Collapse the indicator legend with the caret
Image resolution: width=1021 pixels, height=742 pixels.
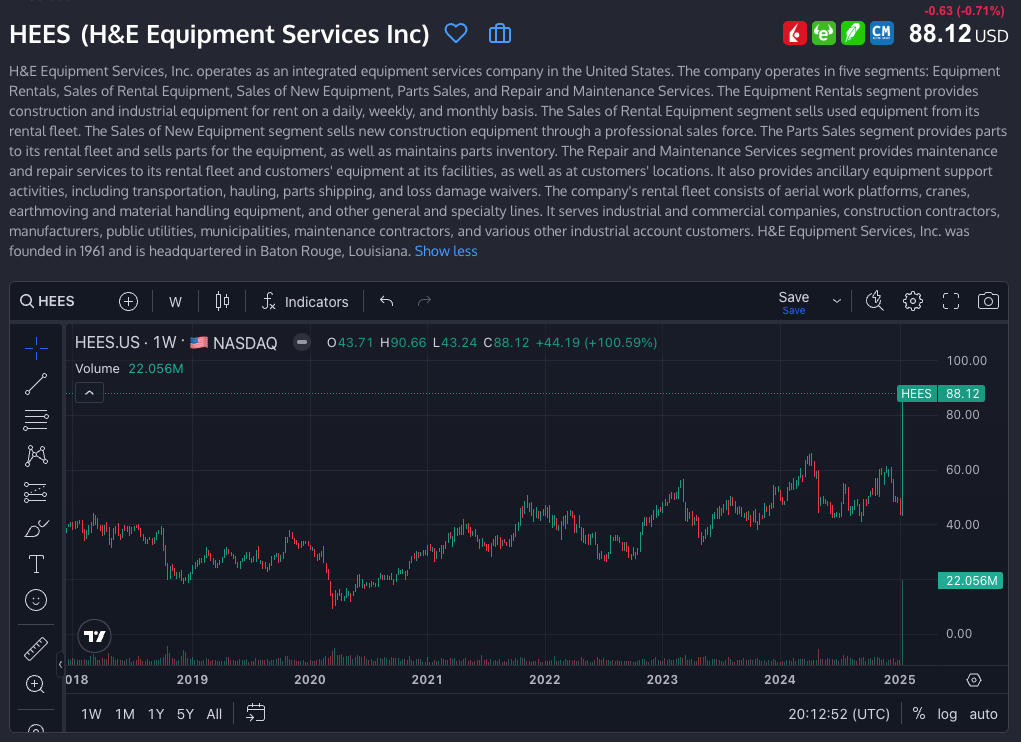click(89, 392)
